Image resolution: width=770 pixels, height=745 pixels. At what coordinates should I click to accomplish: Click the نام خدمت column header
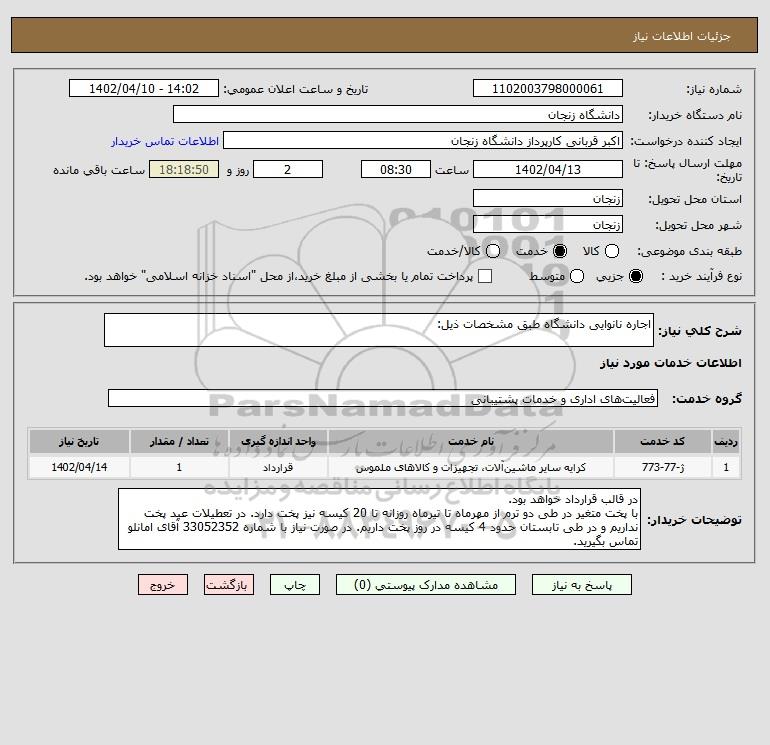(470, 441)
